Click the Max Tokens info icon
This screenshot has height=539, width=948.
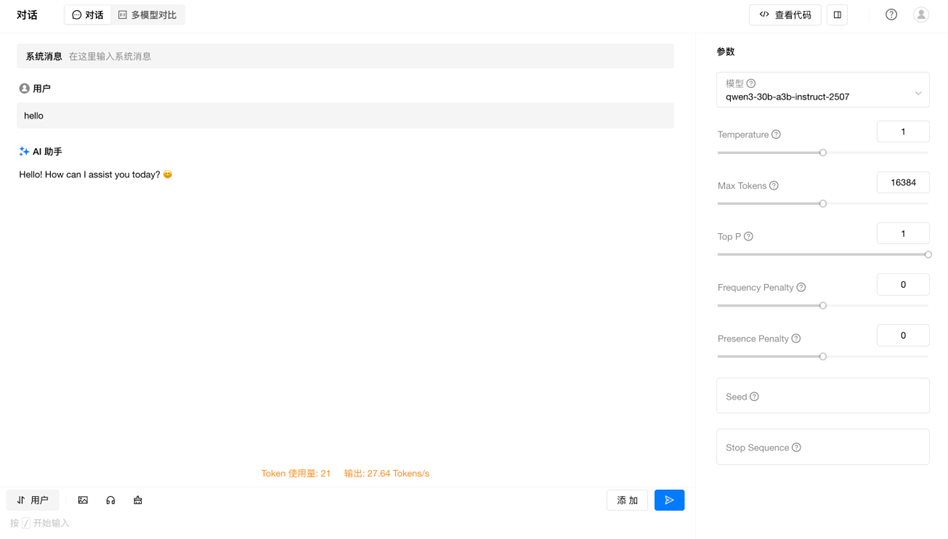pyautogui.click(x=774, y=186)
